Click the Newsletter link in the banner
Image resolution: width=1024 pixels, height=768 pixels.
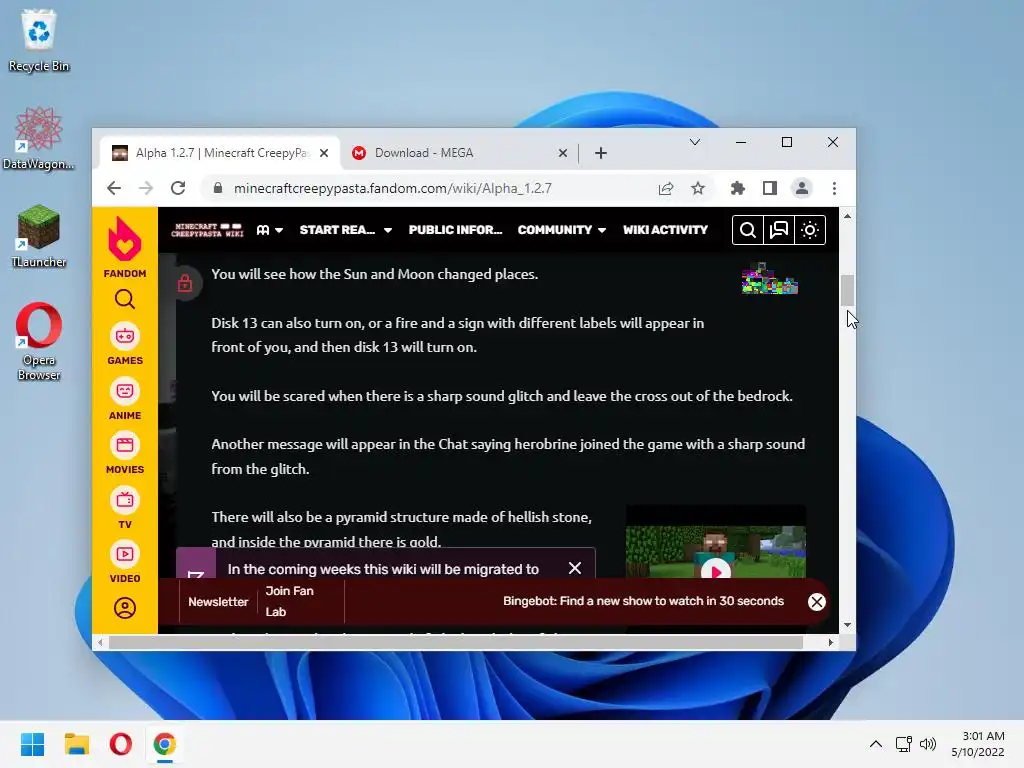coord(218,601)
